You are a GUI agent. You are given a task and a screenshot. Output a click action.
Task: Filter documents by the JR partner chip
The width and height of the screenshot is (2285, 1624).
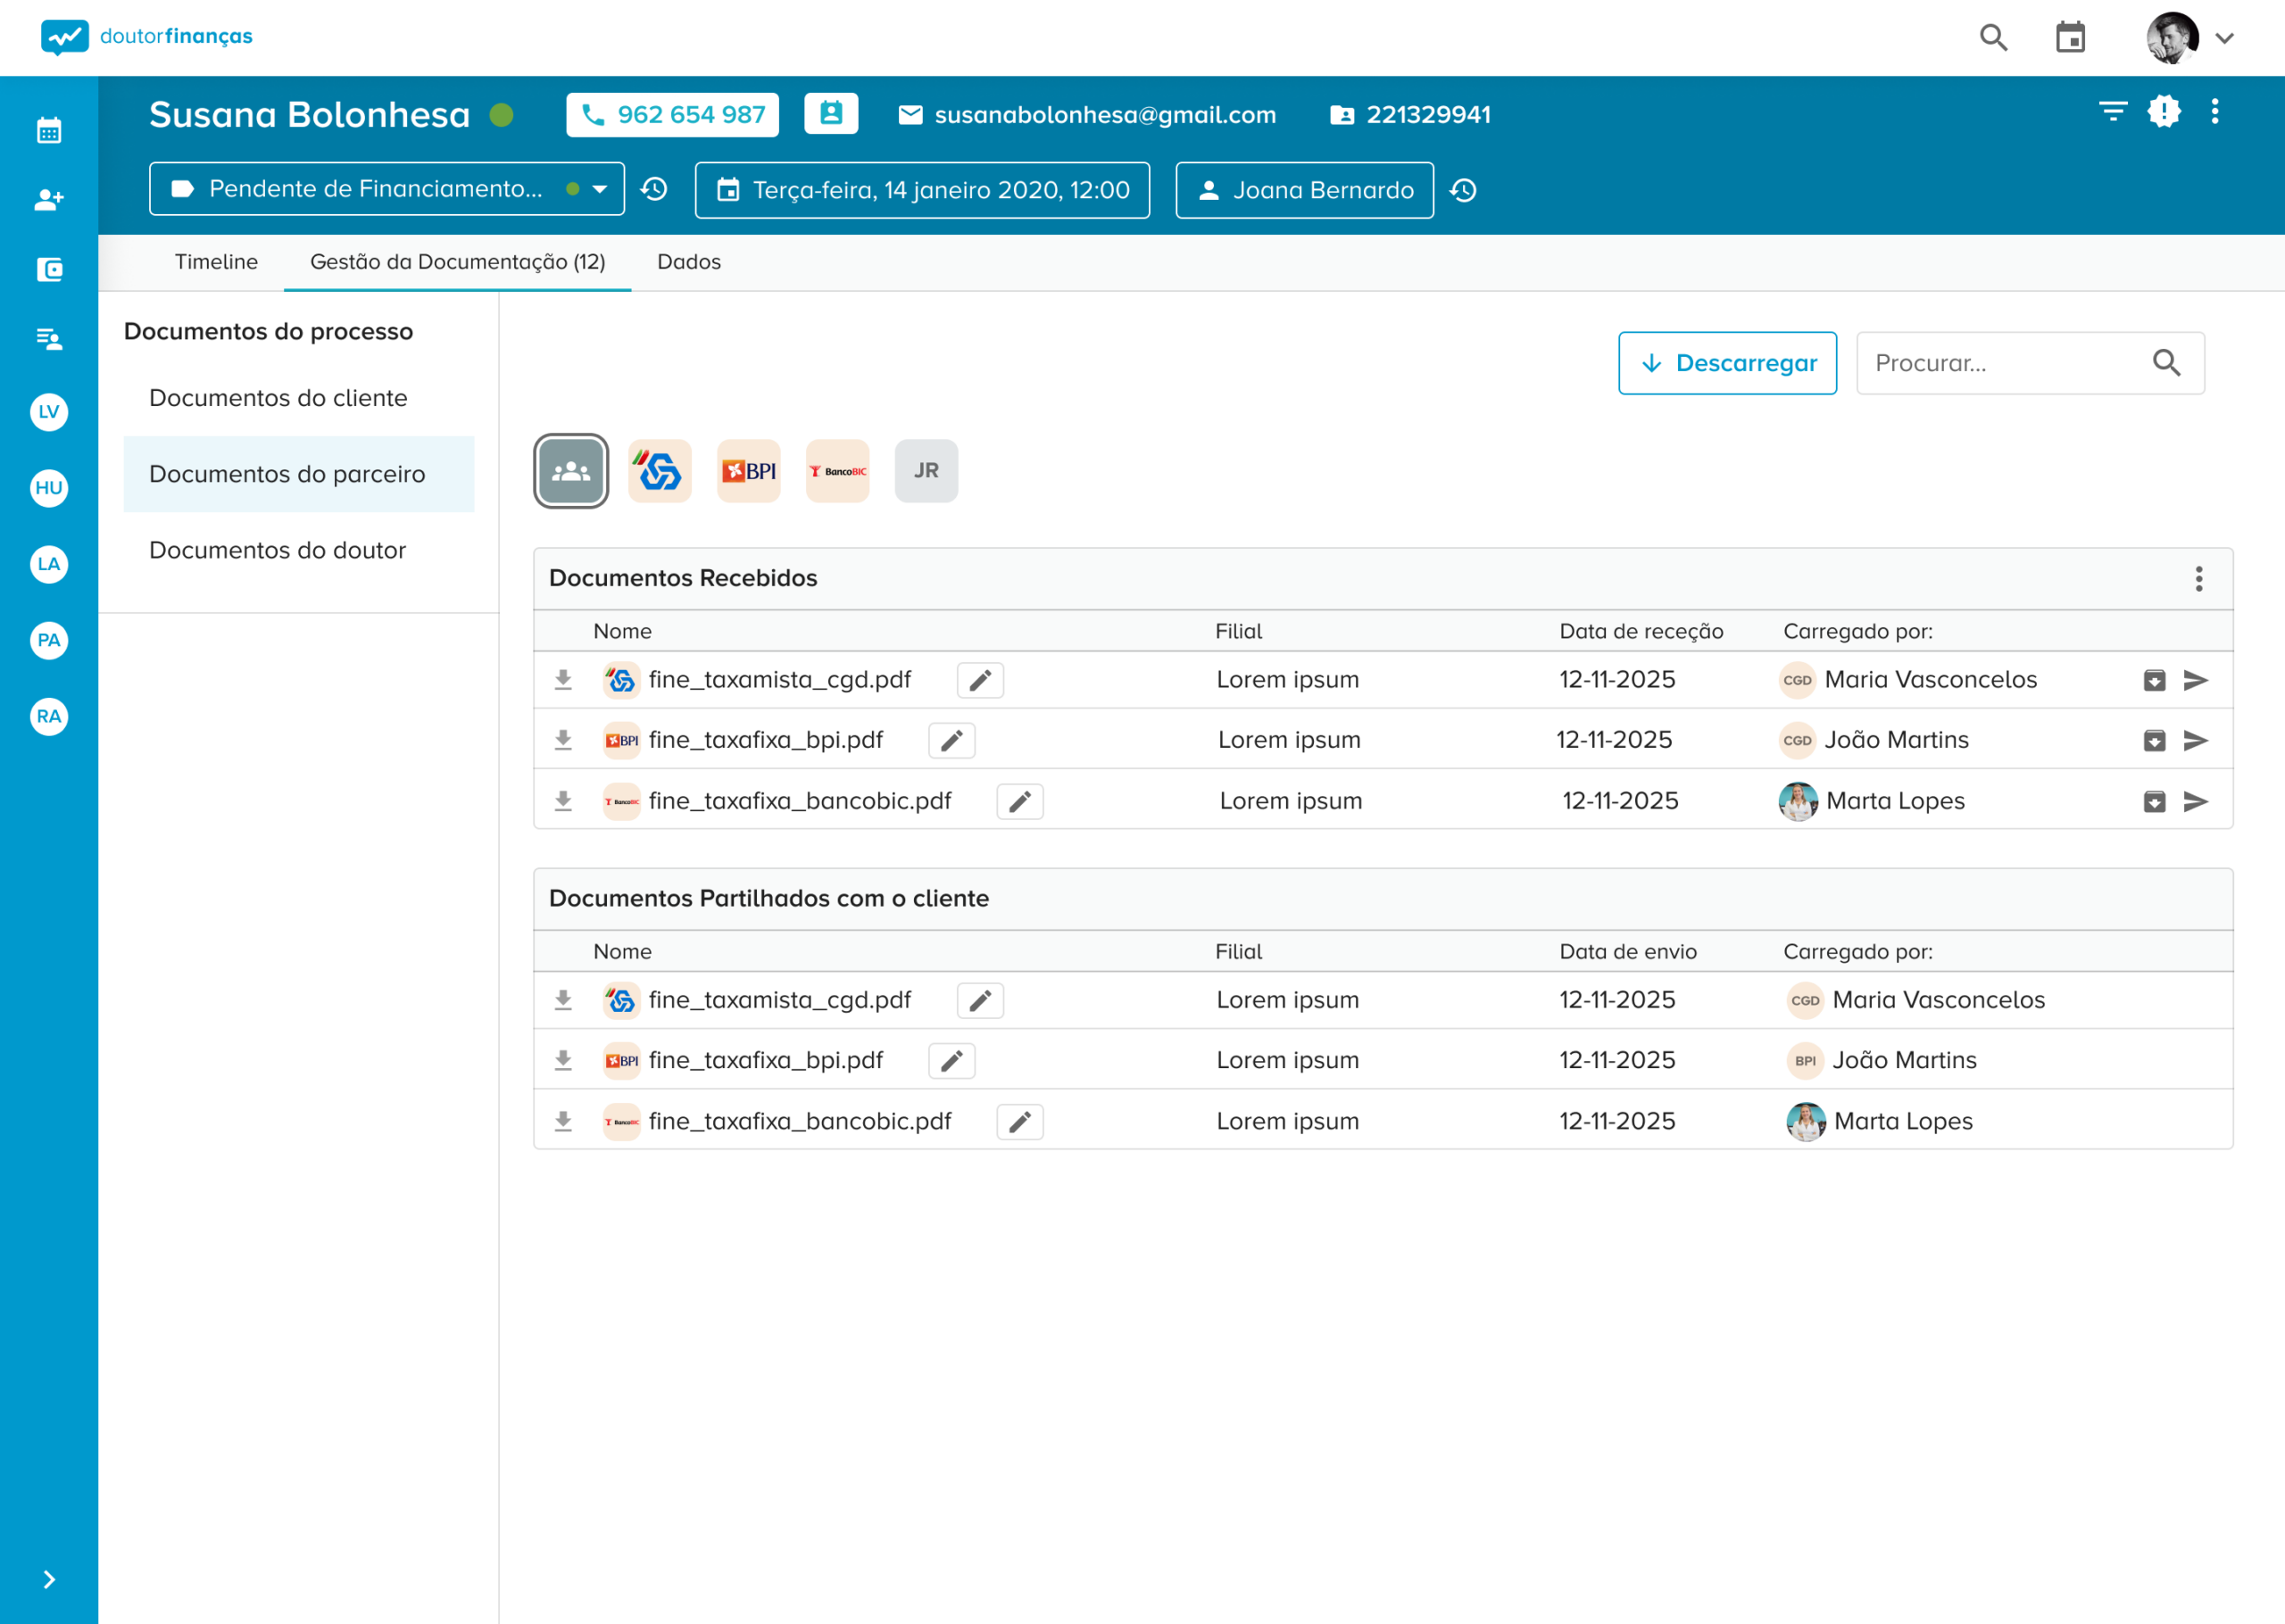[x=926, y=471]
